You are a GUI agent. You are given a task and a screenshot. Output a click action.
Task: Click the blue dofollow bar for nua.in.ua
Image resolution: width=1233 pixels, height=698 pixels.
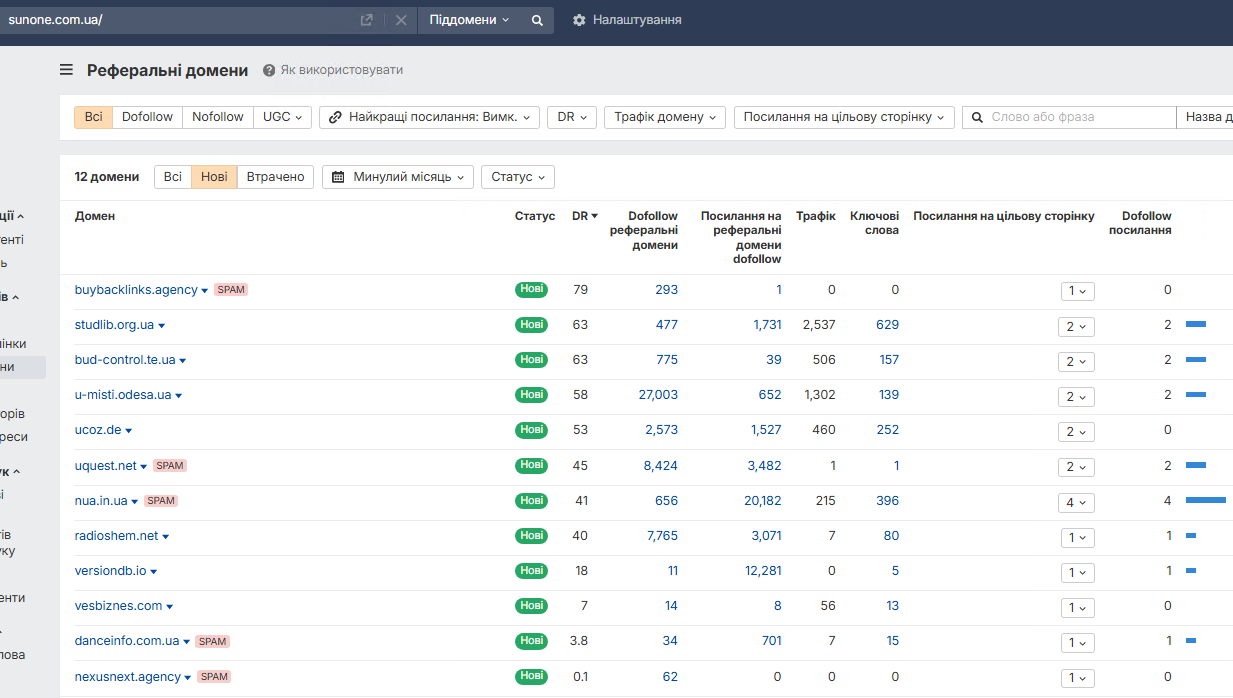point(1205,500)
